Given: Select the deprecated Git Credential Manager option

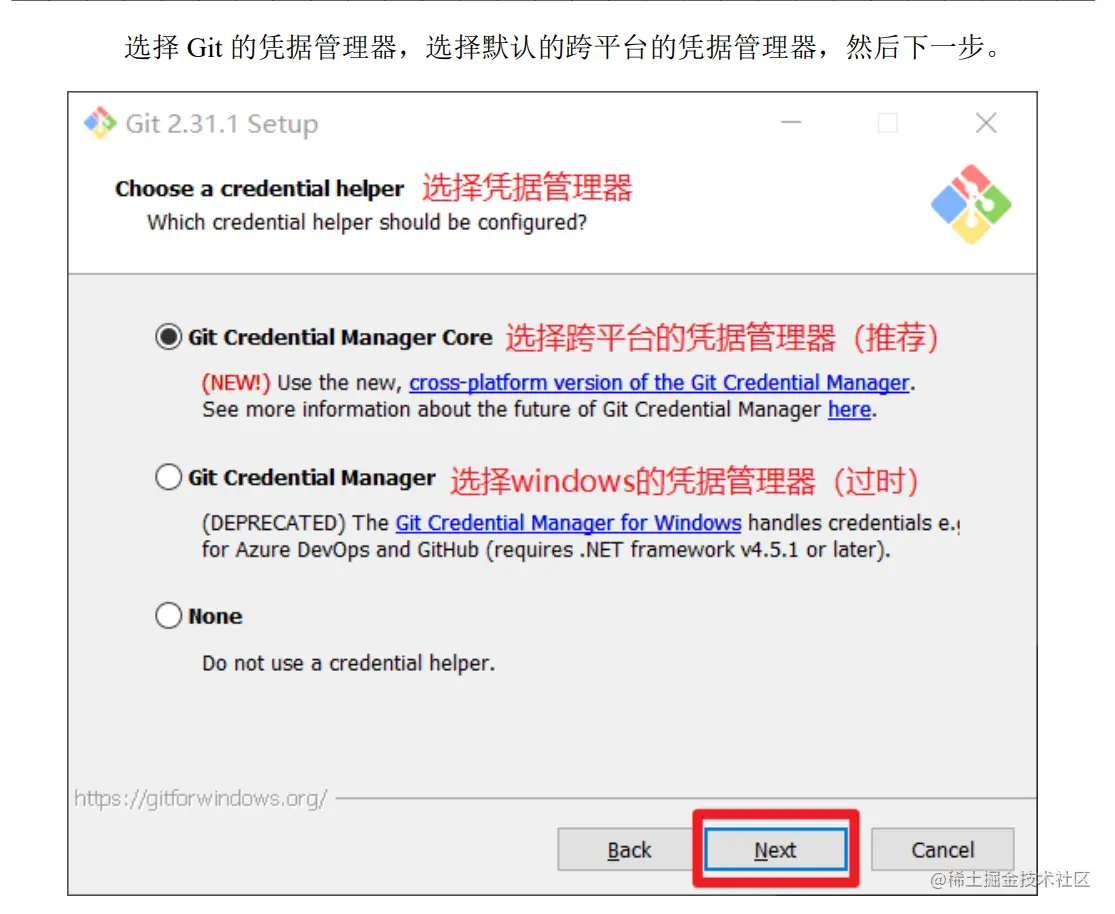Looking at the screenshot, I should pos(169,477).
